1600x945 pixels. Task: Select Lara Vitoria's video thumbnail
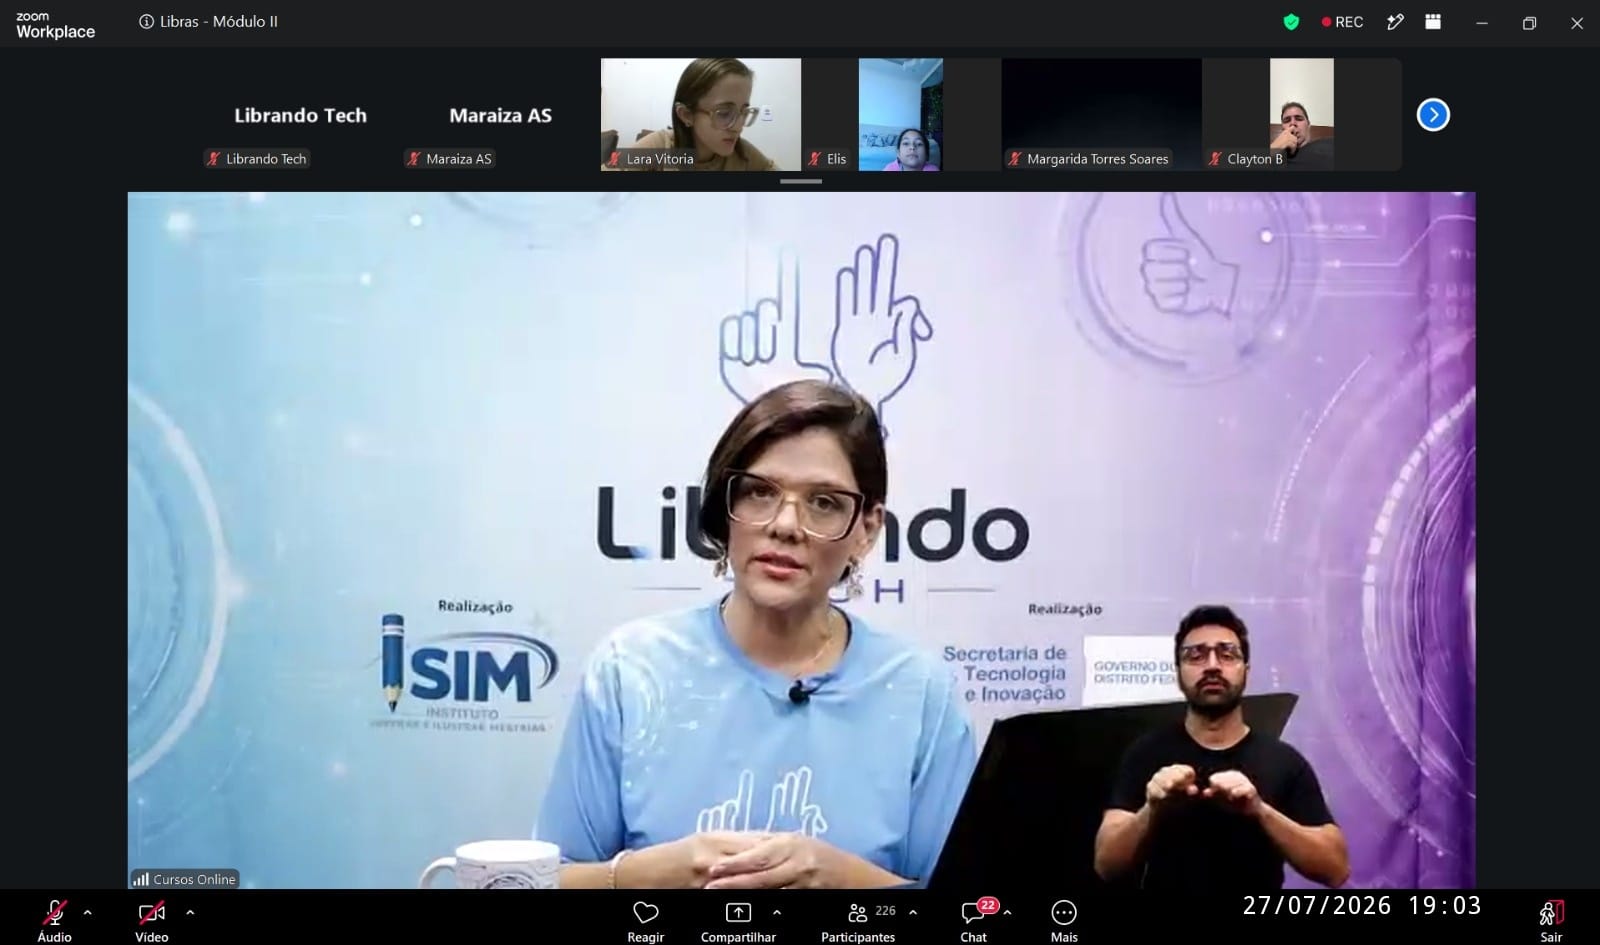coord(701,114)
